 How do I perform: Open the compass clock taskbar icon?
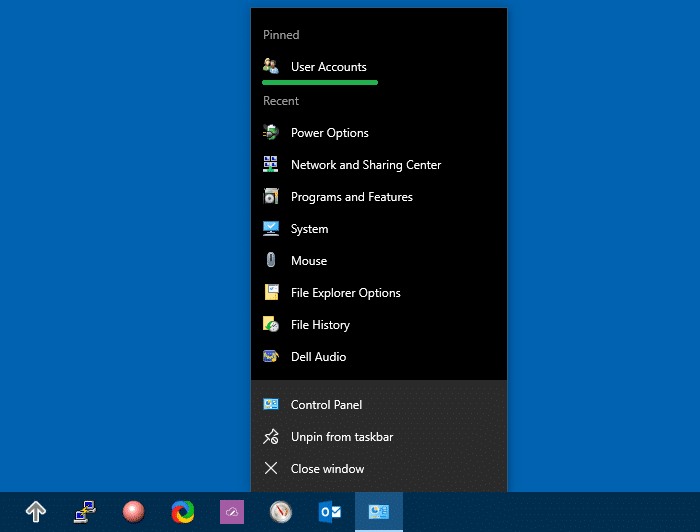pos(281,511)
